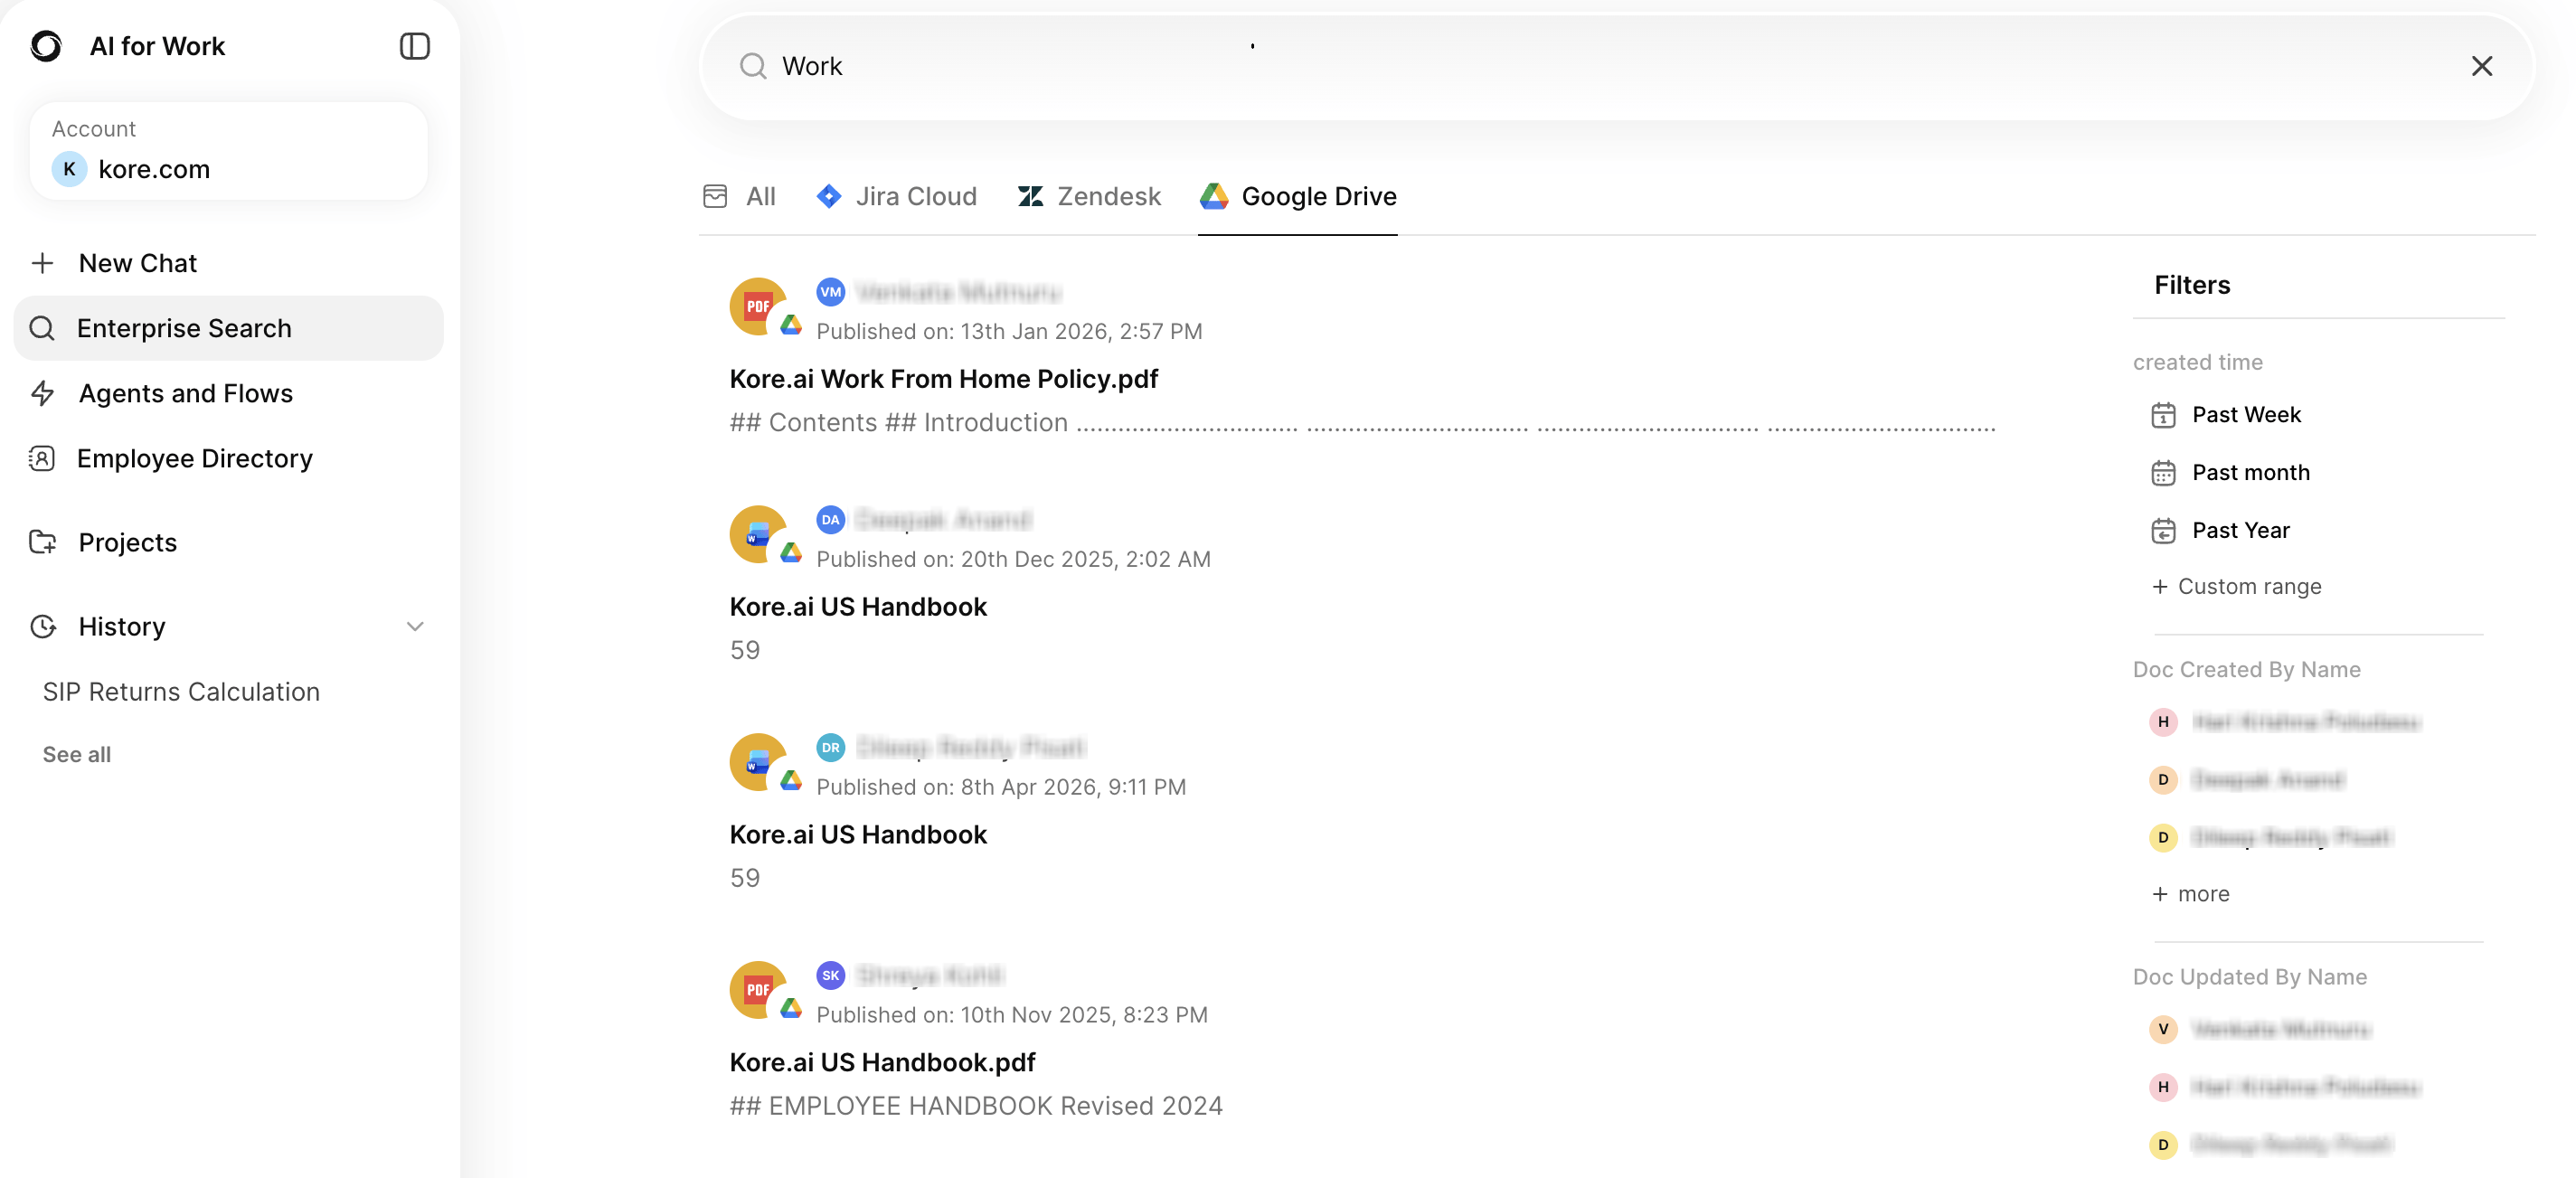The height and width of the screenshot is (1178, 2576).
Task: Click the AI for Work logo icon
Action: pyautogui.click(x=46, y=46)
